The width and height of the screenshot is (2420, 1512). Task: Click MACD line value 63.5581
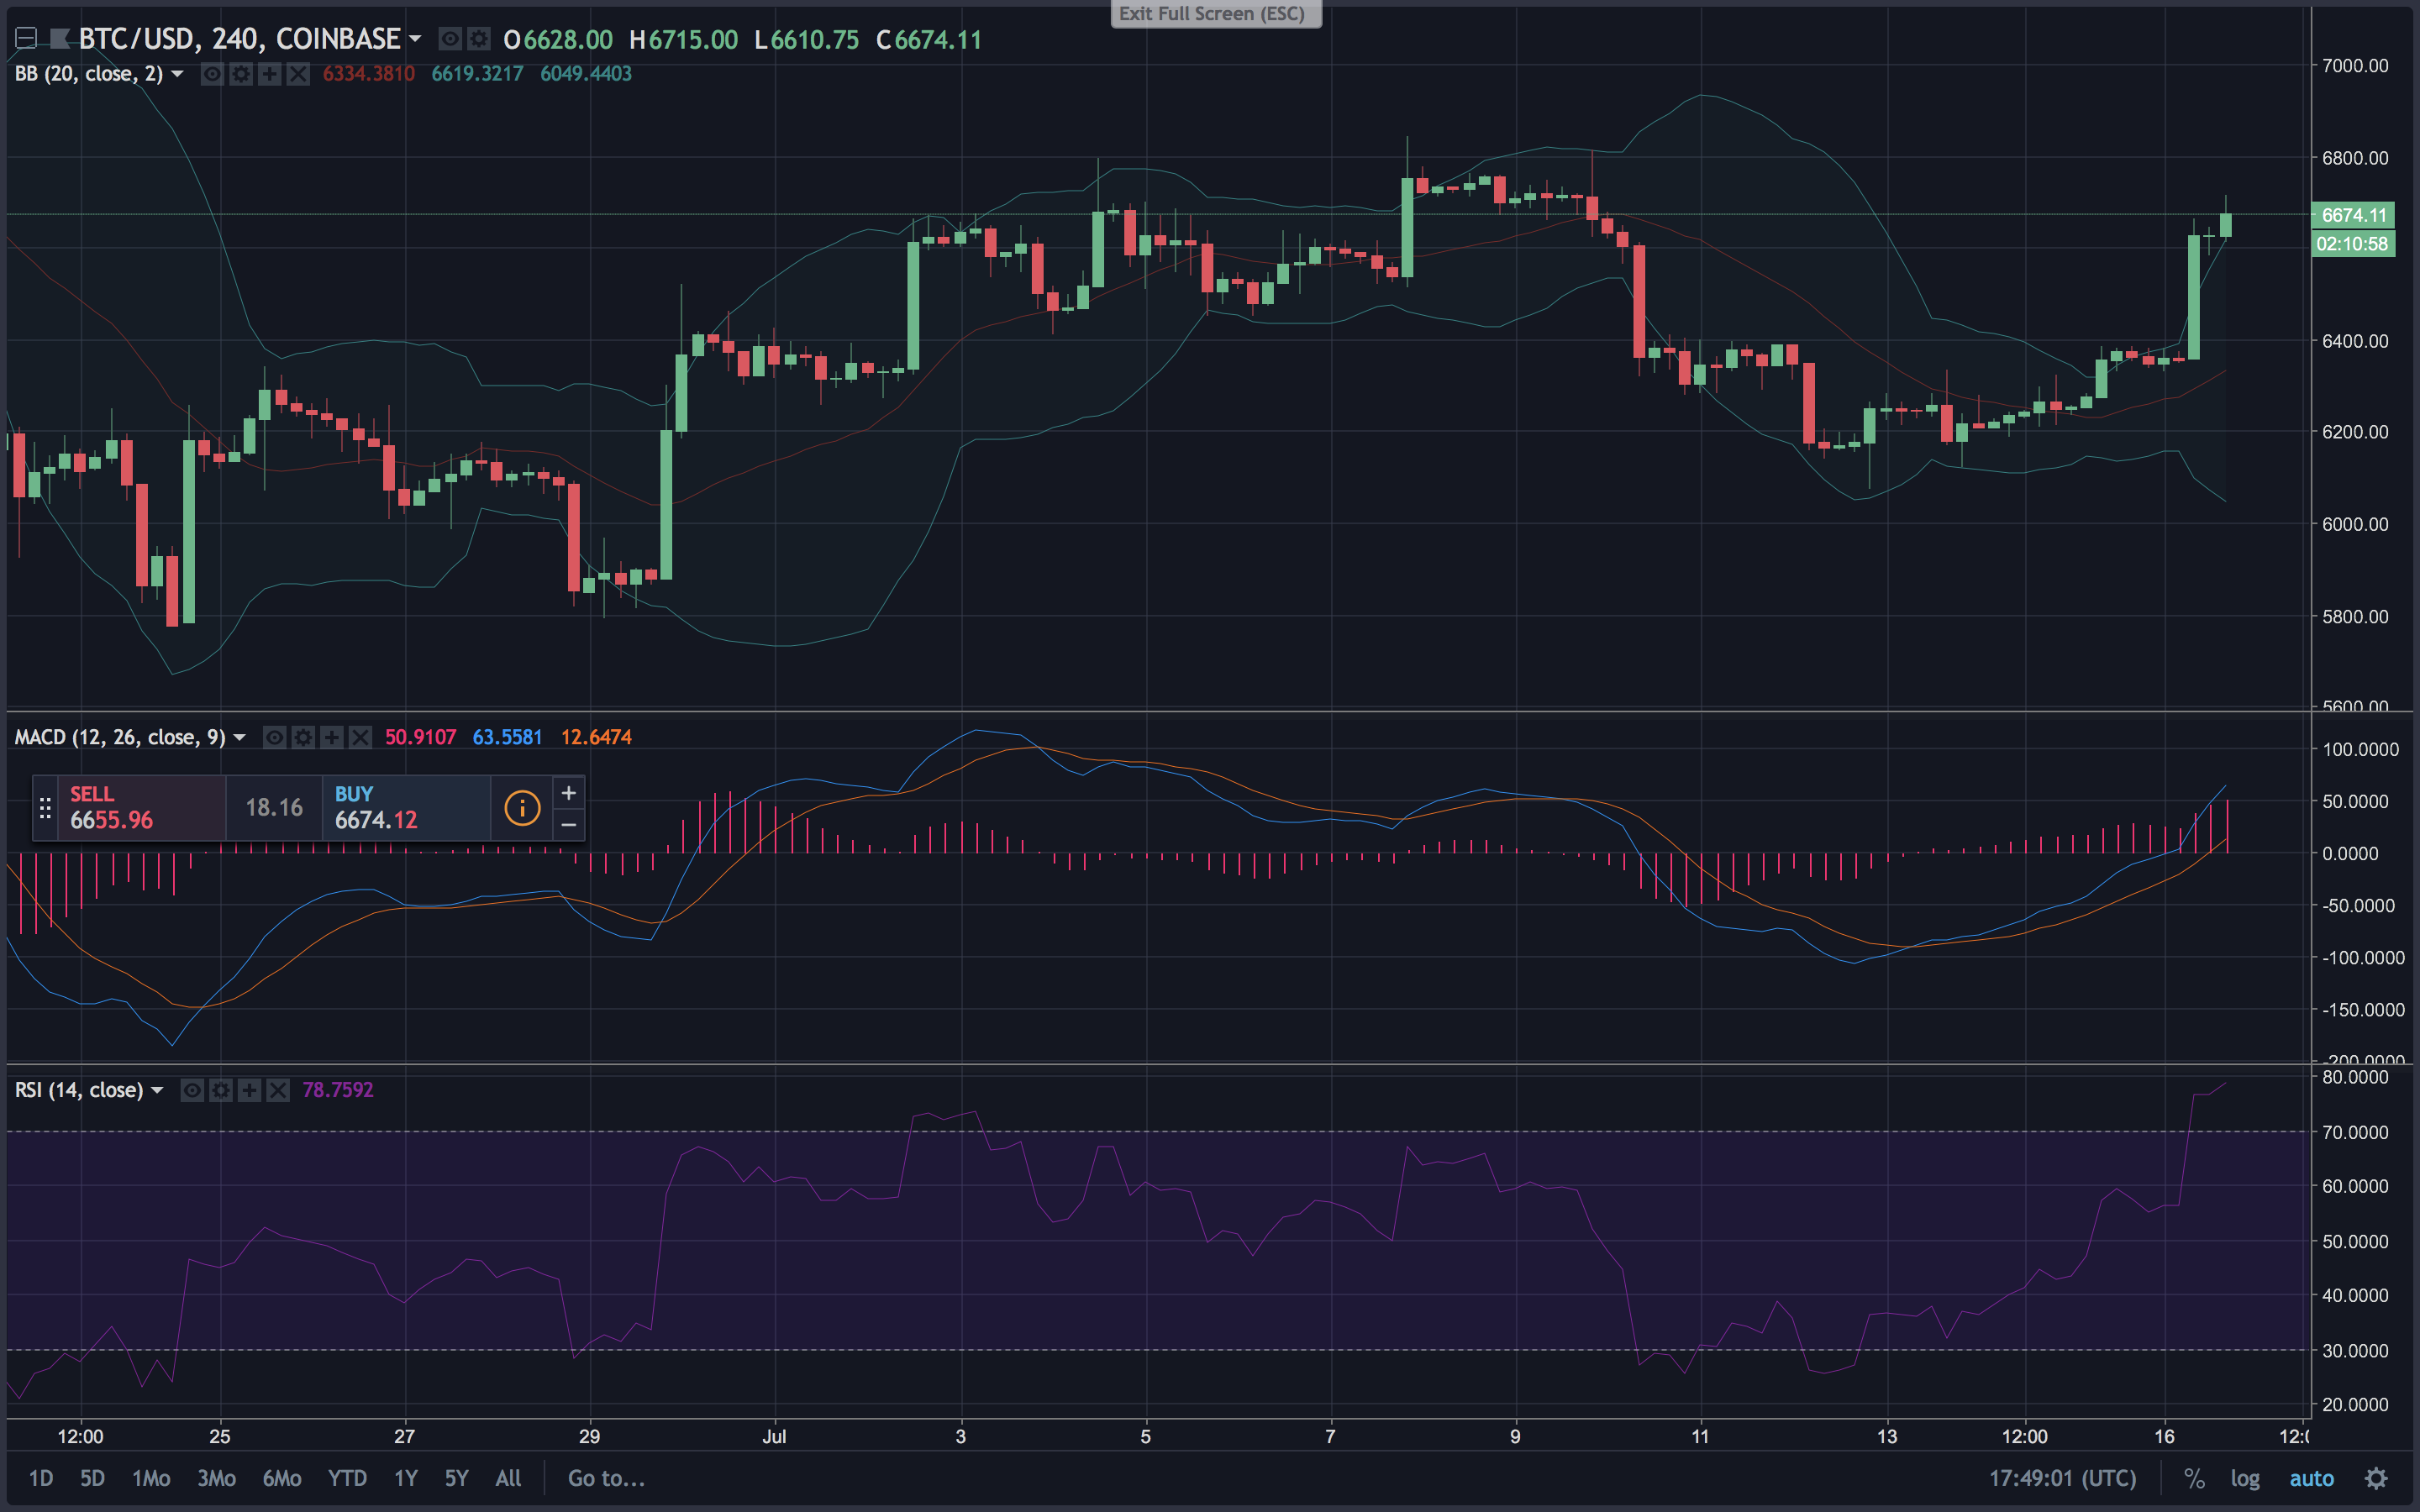point(507,737)
